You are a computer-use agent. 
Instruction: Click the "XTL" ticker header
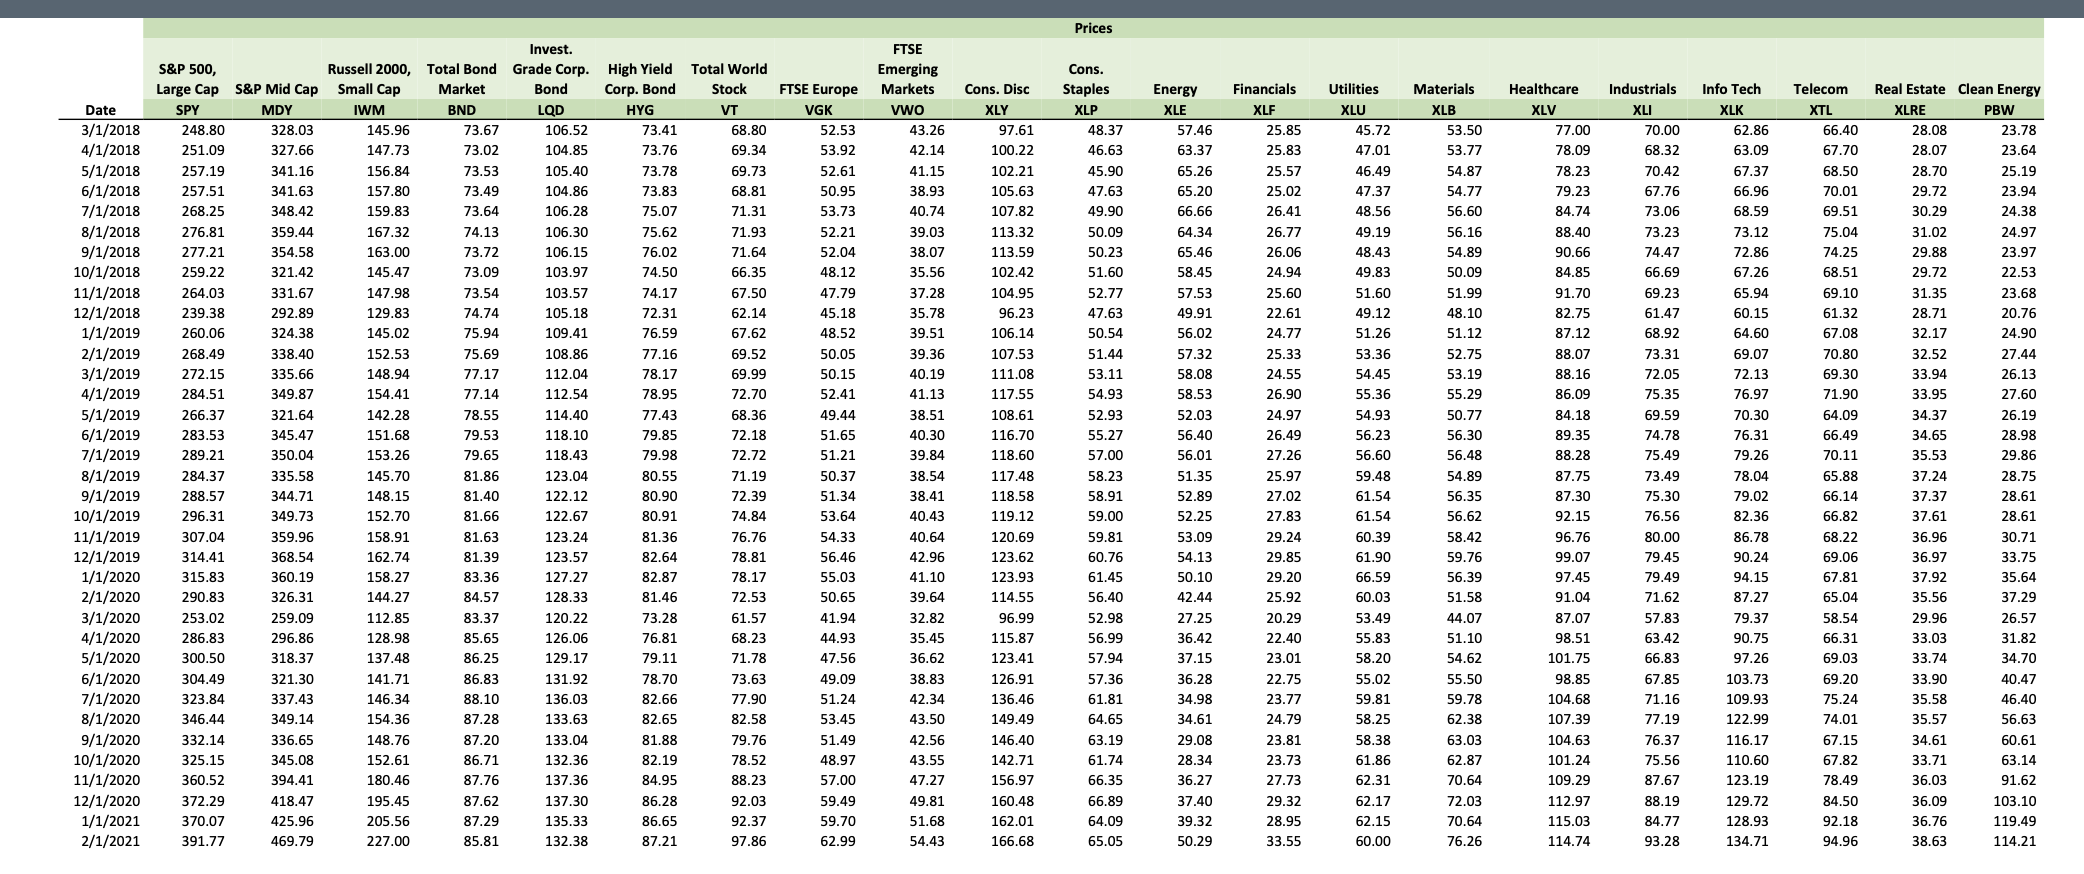point(1821,110)
